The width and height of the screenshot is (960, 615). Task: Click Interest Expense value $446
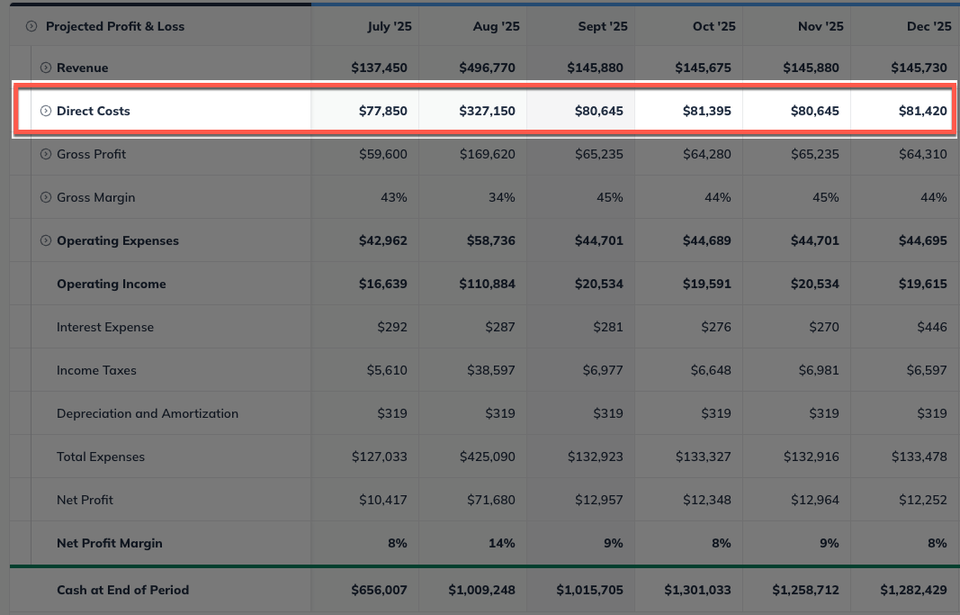[x=932, y=327]
